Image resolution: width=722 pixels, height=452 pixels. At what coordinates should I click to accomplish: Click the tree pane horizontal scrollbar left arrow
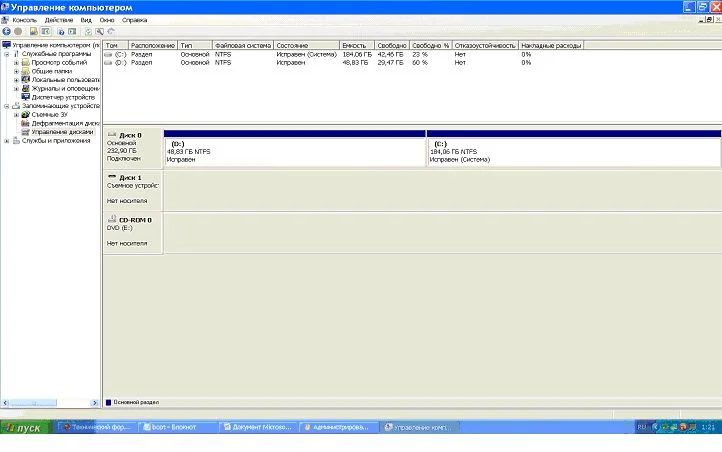(6, 403)
